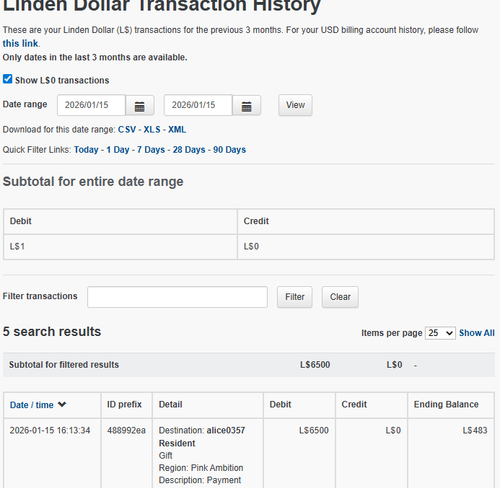Click the alice0357 Resident destination name
Screen dimensions: 500x488
(x=202, y=437)
